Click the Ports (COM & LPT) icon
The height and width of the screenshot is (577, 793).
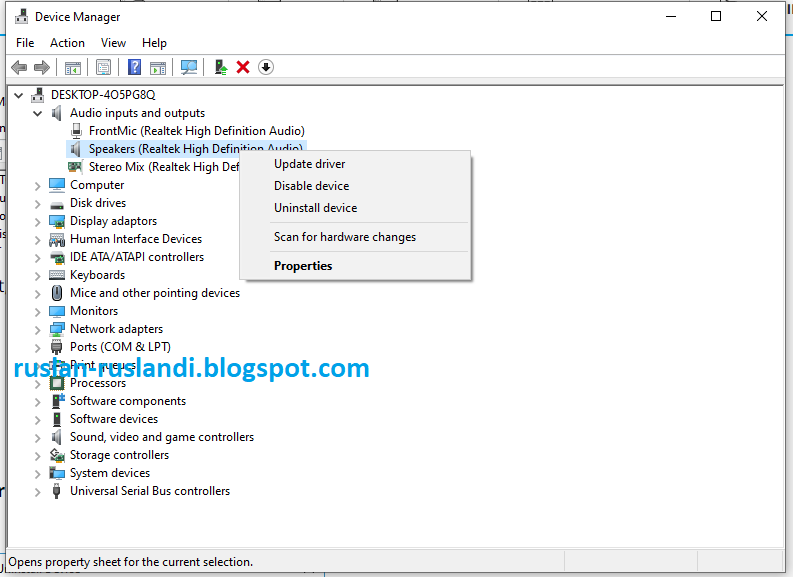(57, 347)
